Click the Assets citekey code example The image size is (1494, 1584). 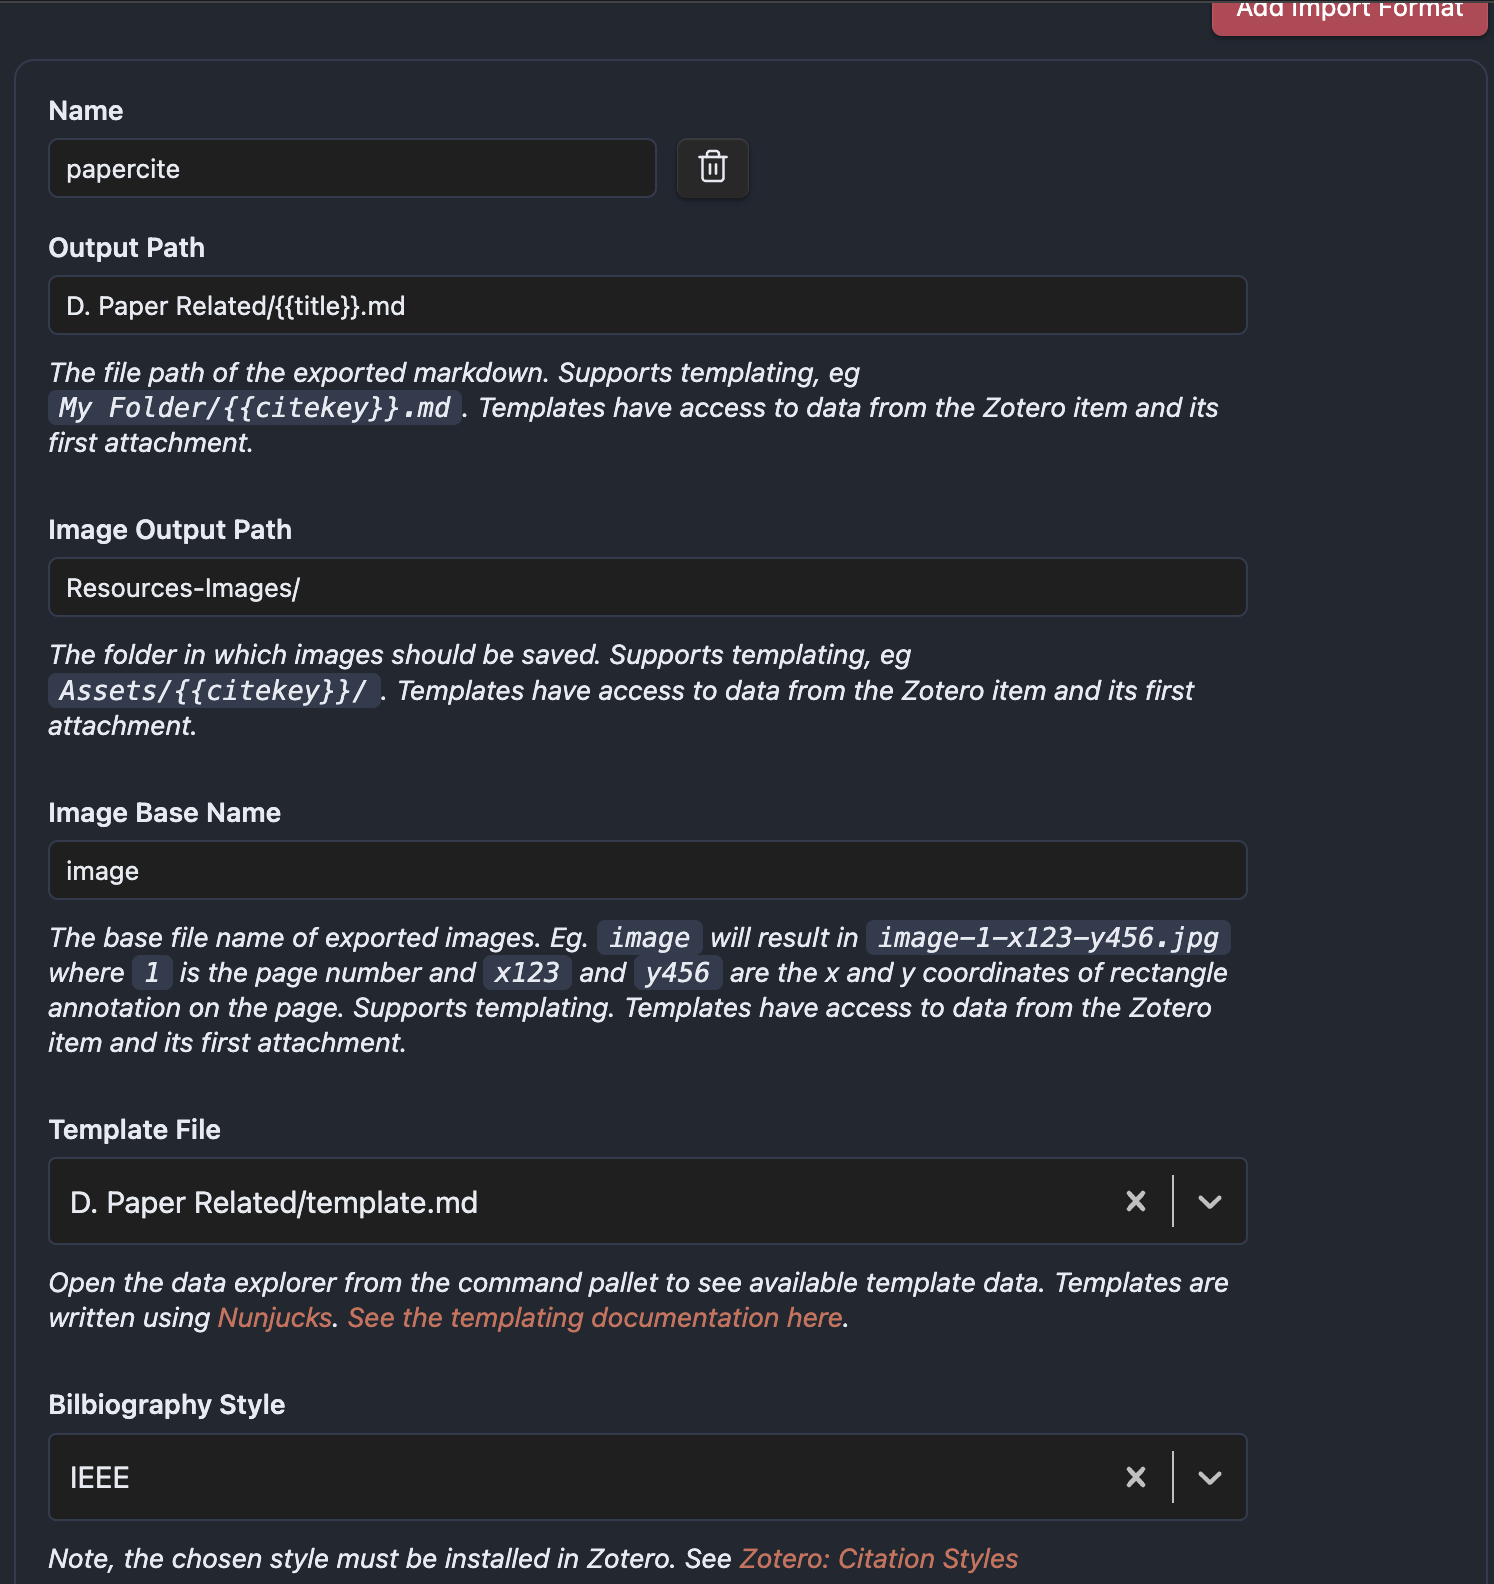tap(213, 691)
